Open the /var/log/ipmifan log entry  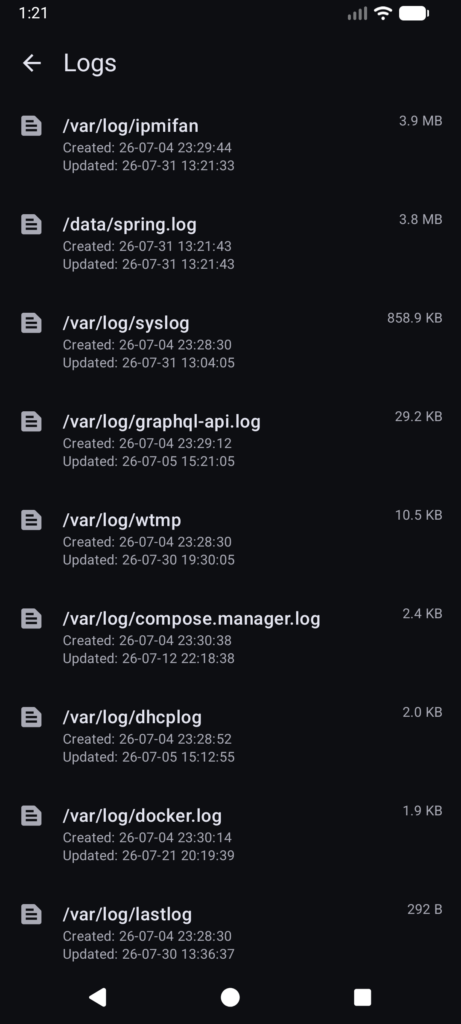[x=230, y=144]
